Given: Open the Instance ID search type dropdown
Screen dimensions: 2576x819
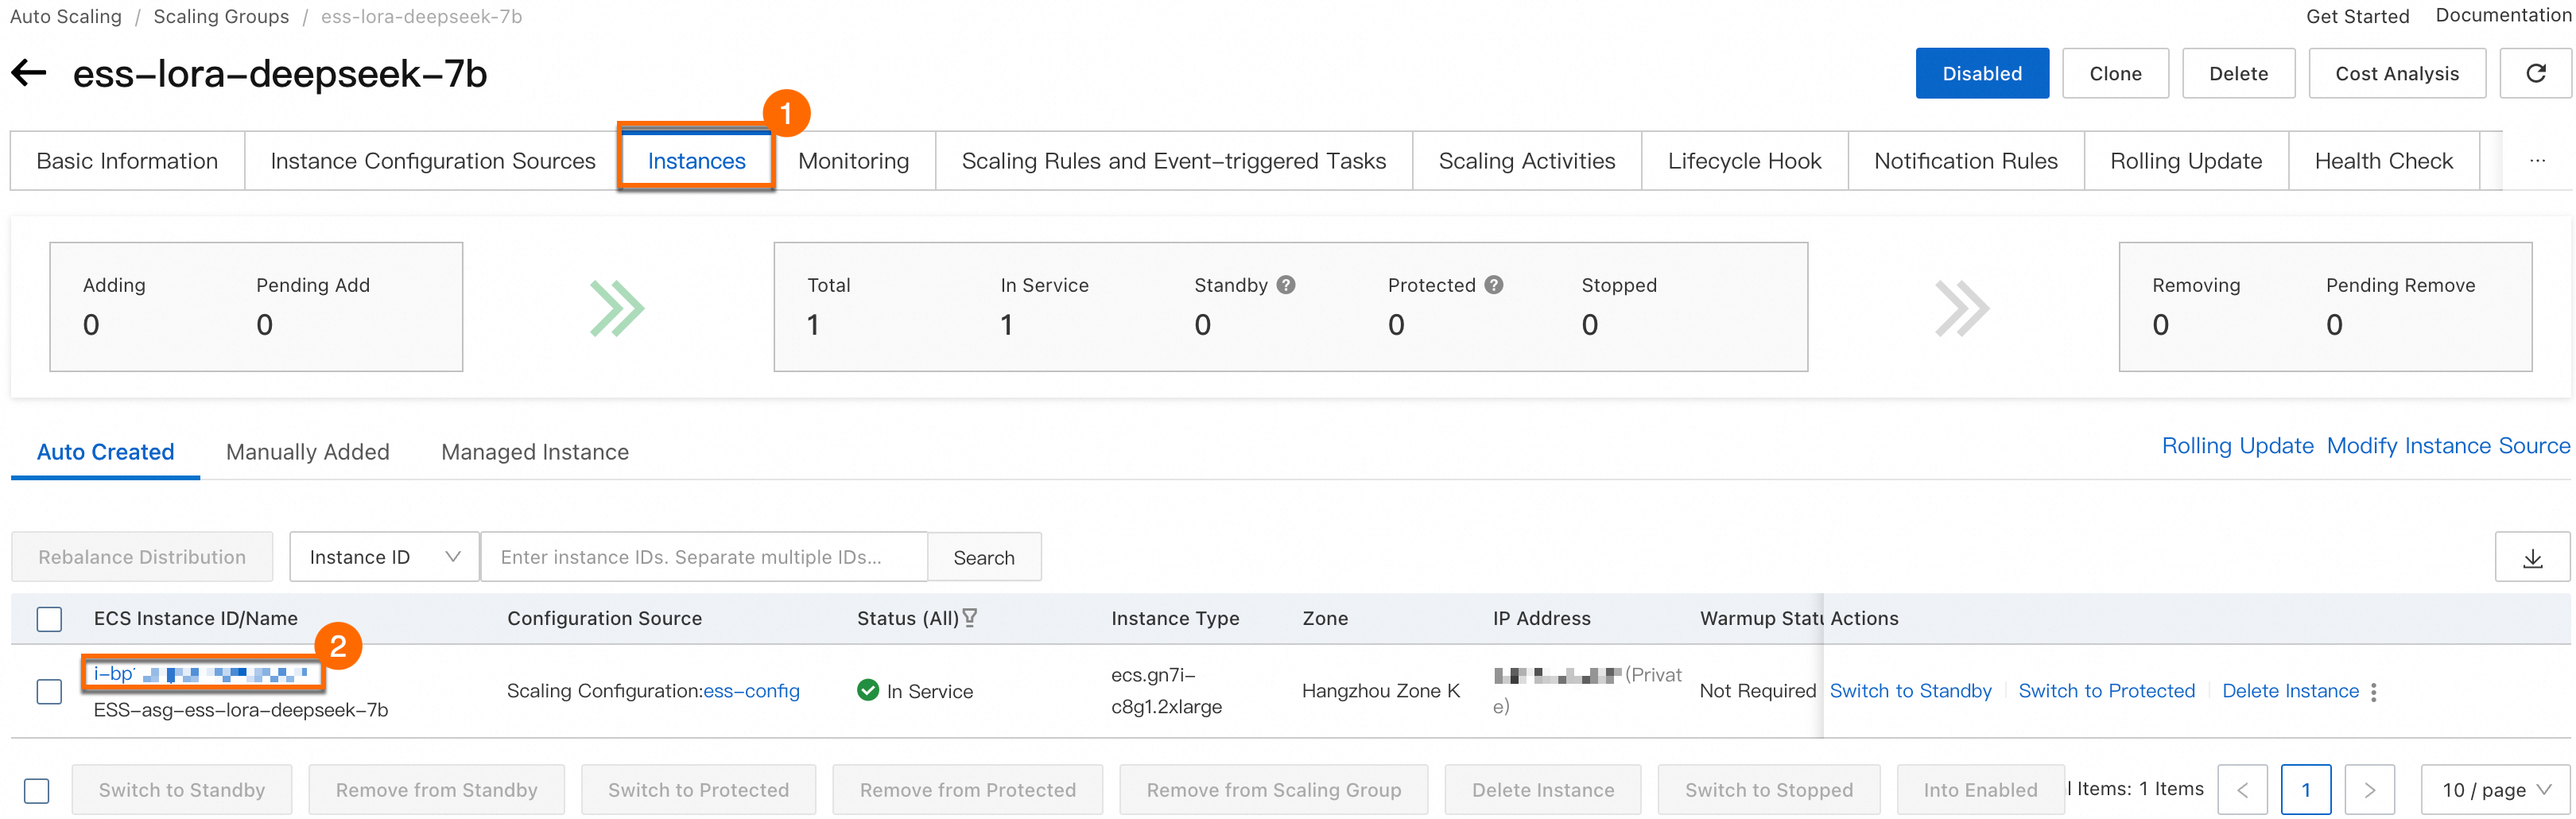Looking at the screenshot, I should (384, 557).
